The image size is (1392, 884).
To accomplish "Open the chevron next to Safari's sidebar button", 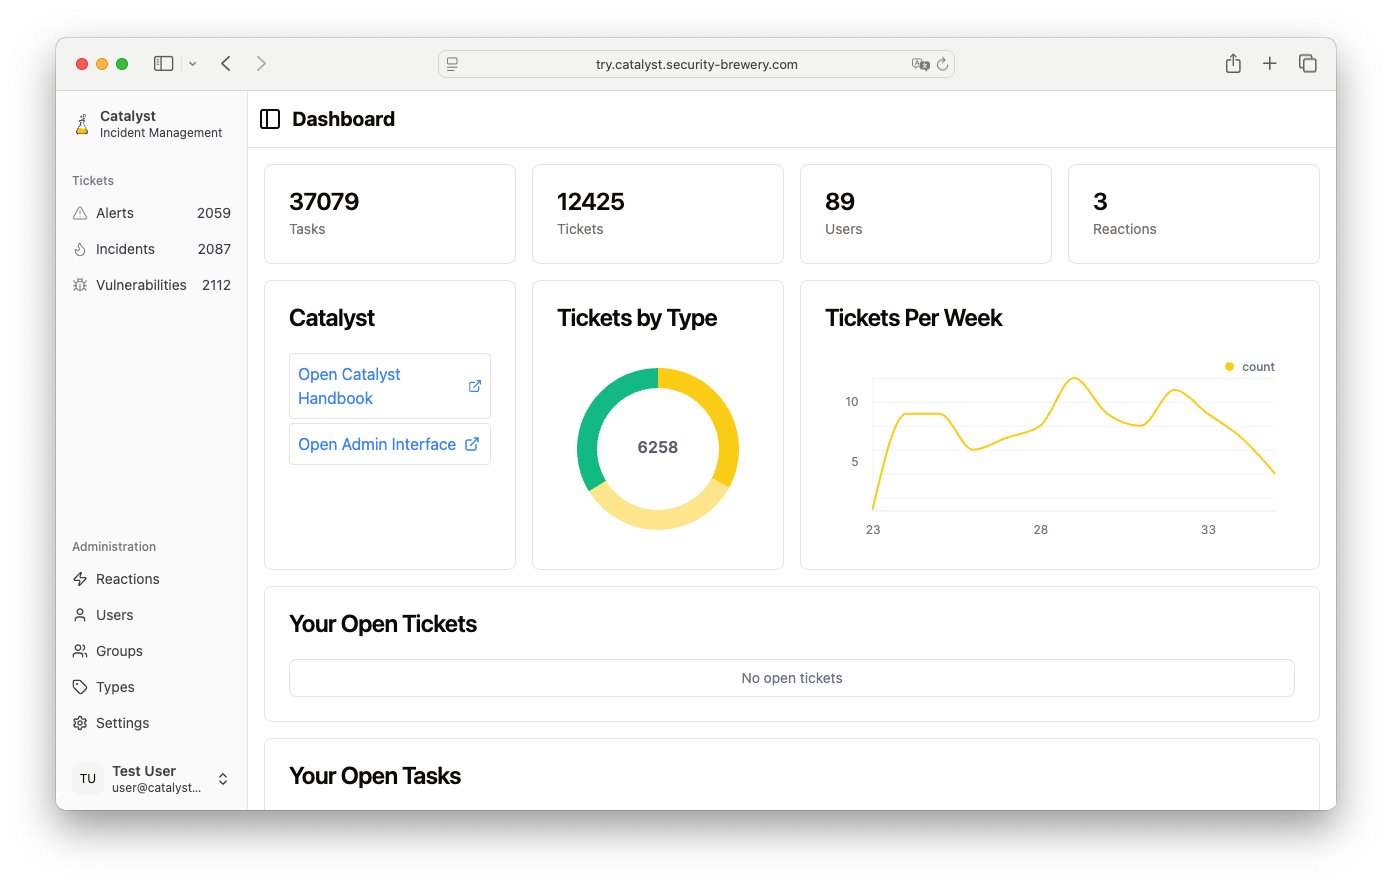I will (192, 63).
